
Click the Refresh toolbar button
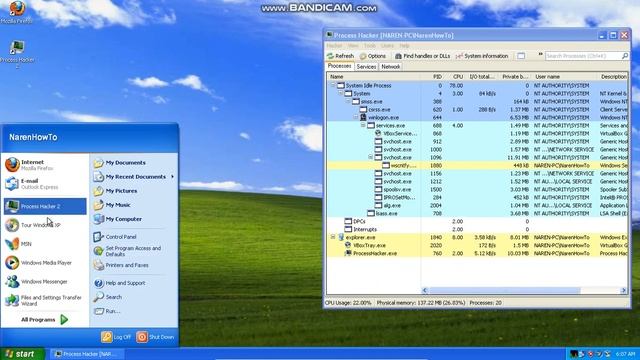[340, 56]
